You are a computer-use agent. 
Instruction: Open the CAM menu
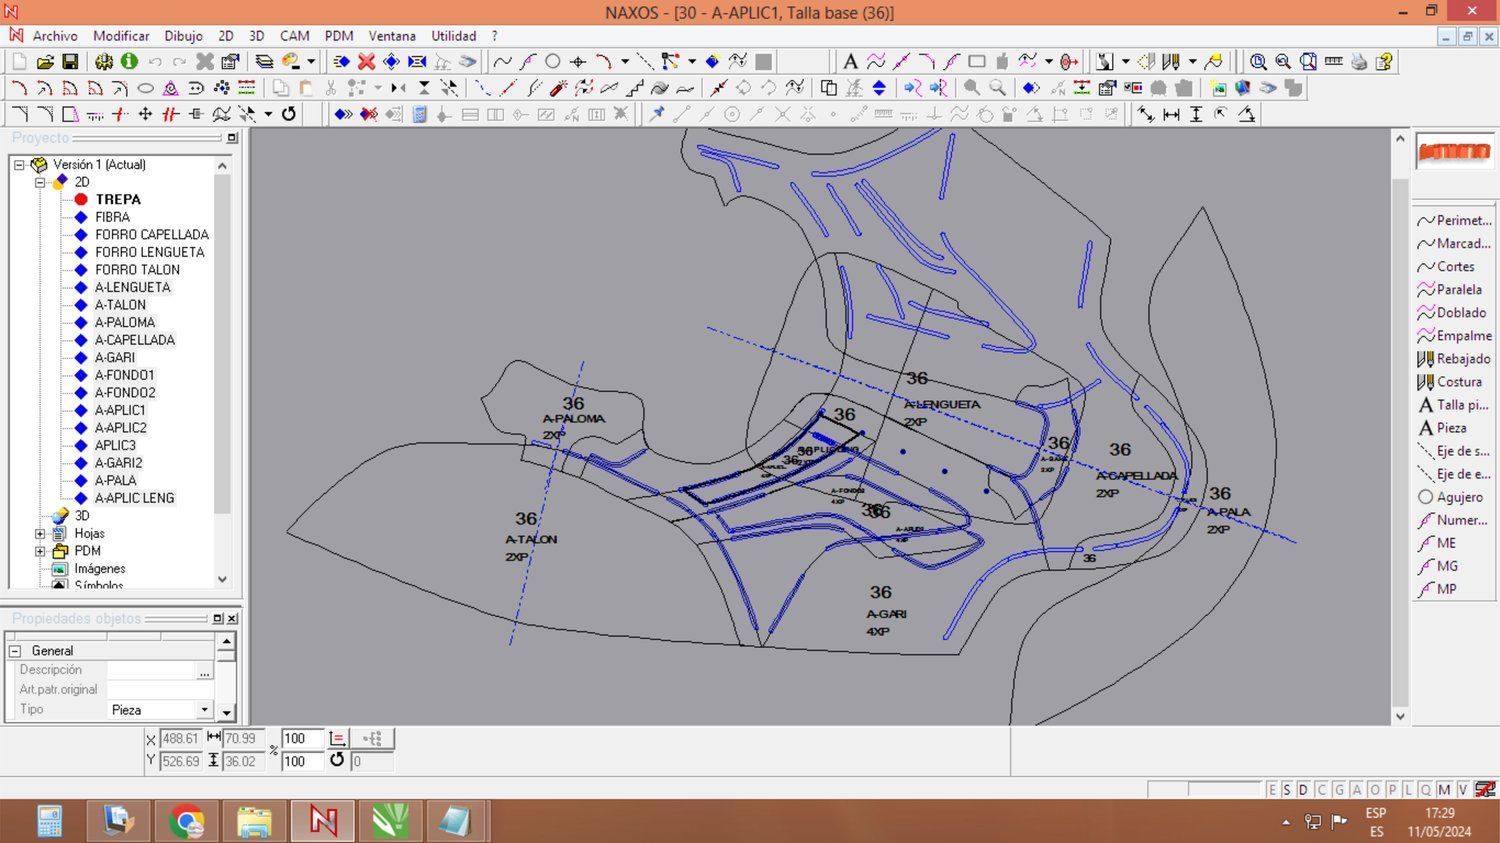(x=294, y=36)
